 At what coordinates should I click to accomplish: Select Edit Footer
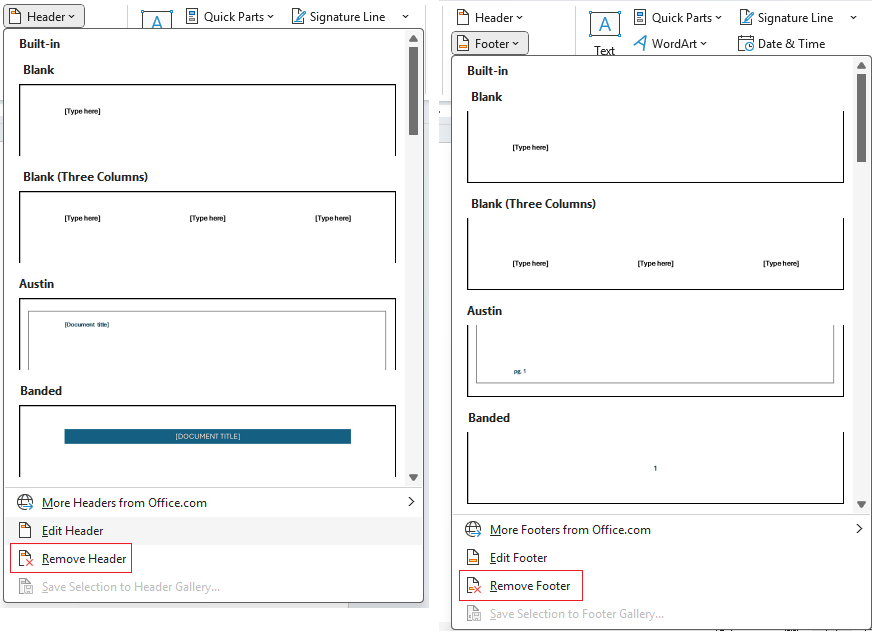coord(516,557)
